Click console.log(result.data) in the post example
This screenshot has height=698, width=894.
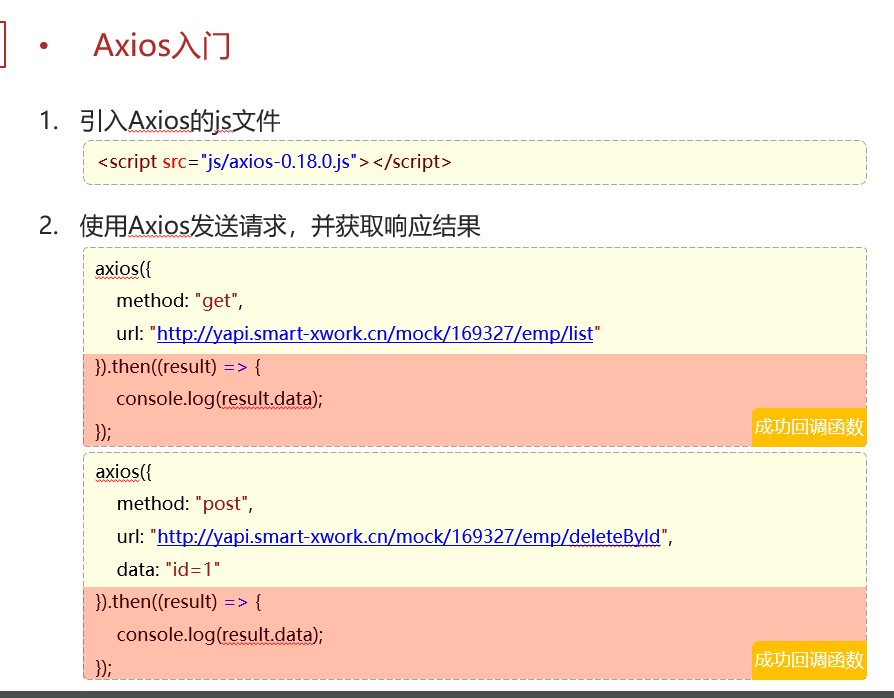point(220,635)
